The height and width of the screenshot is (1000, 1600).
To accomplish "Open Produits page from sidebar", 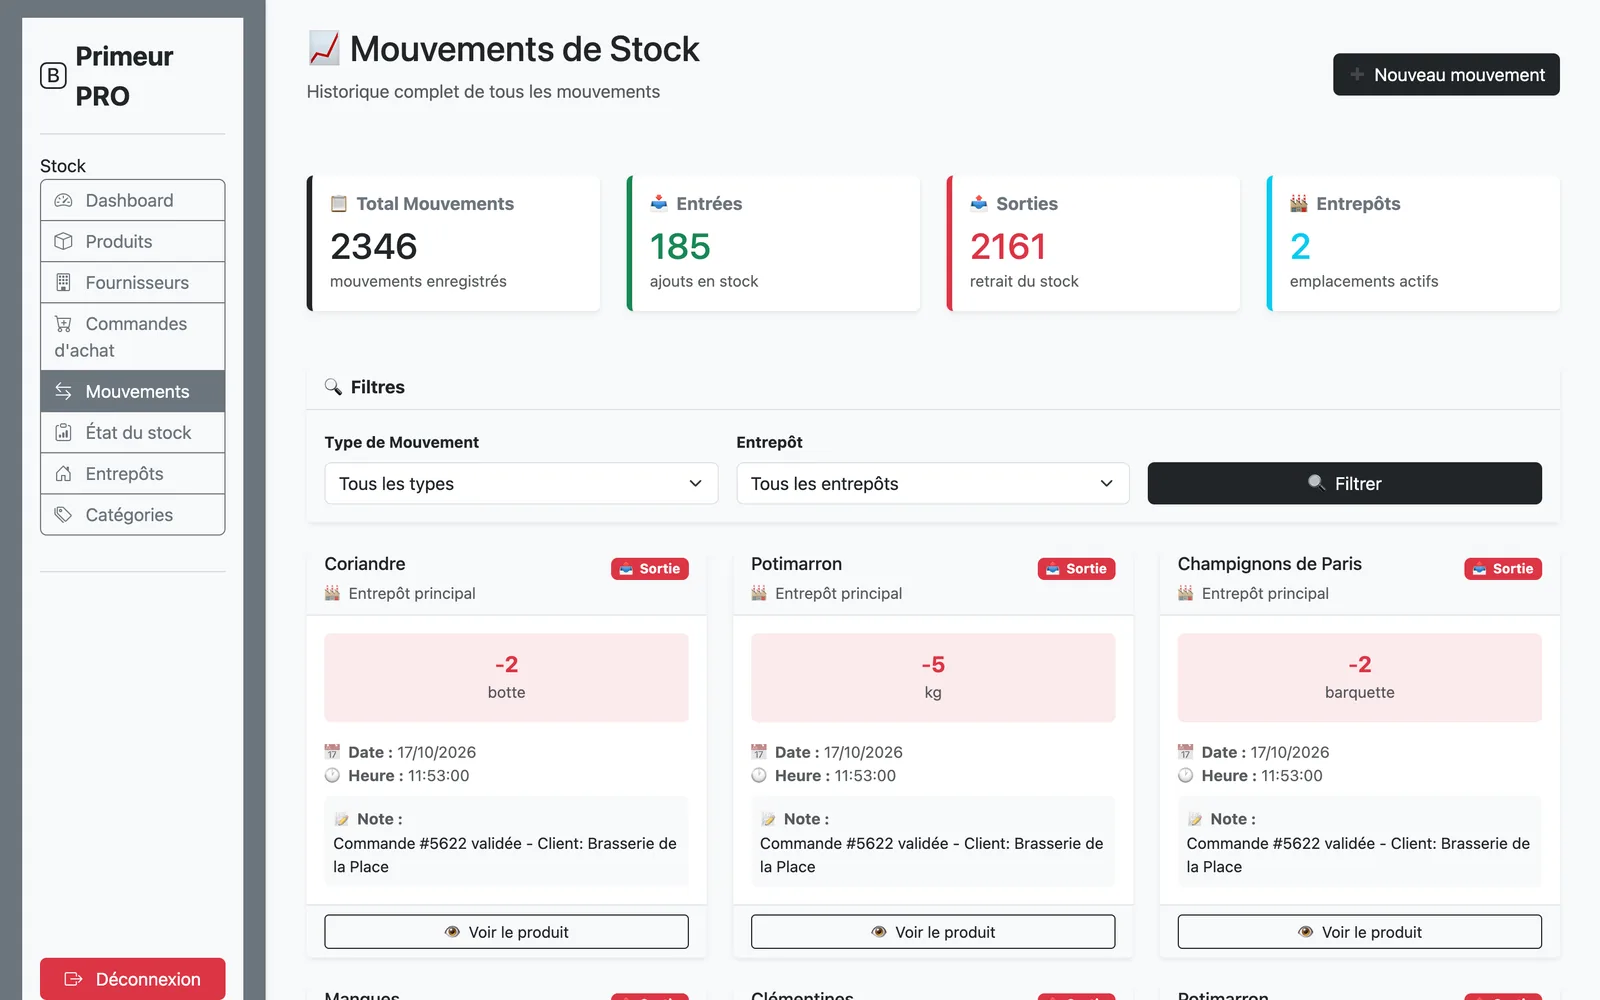I will click(132, 241).
